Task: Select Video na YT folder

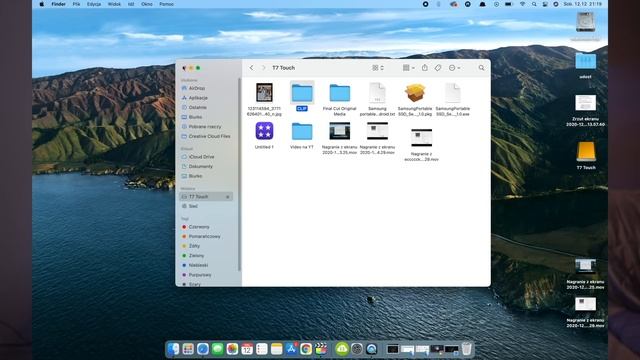Action: pyautogui.click(x=302, y=131)
